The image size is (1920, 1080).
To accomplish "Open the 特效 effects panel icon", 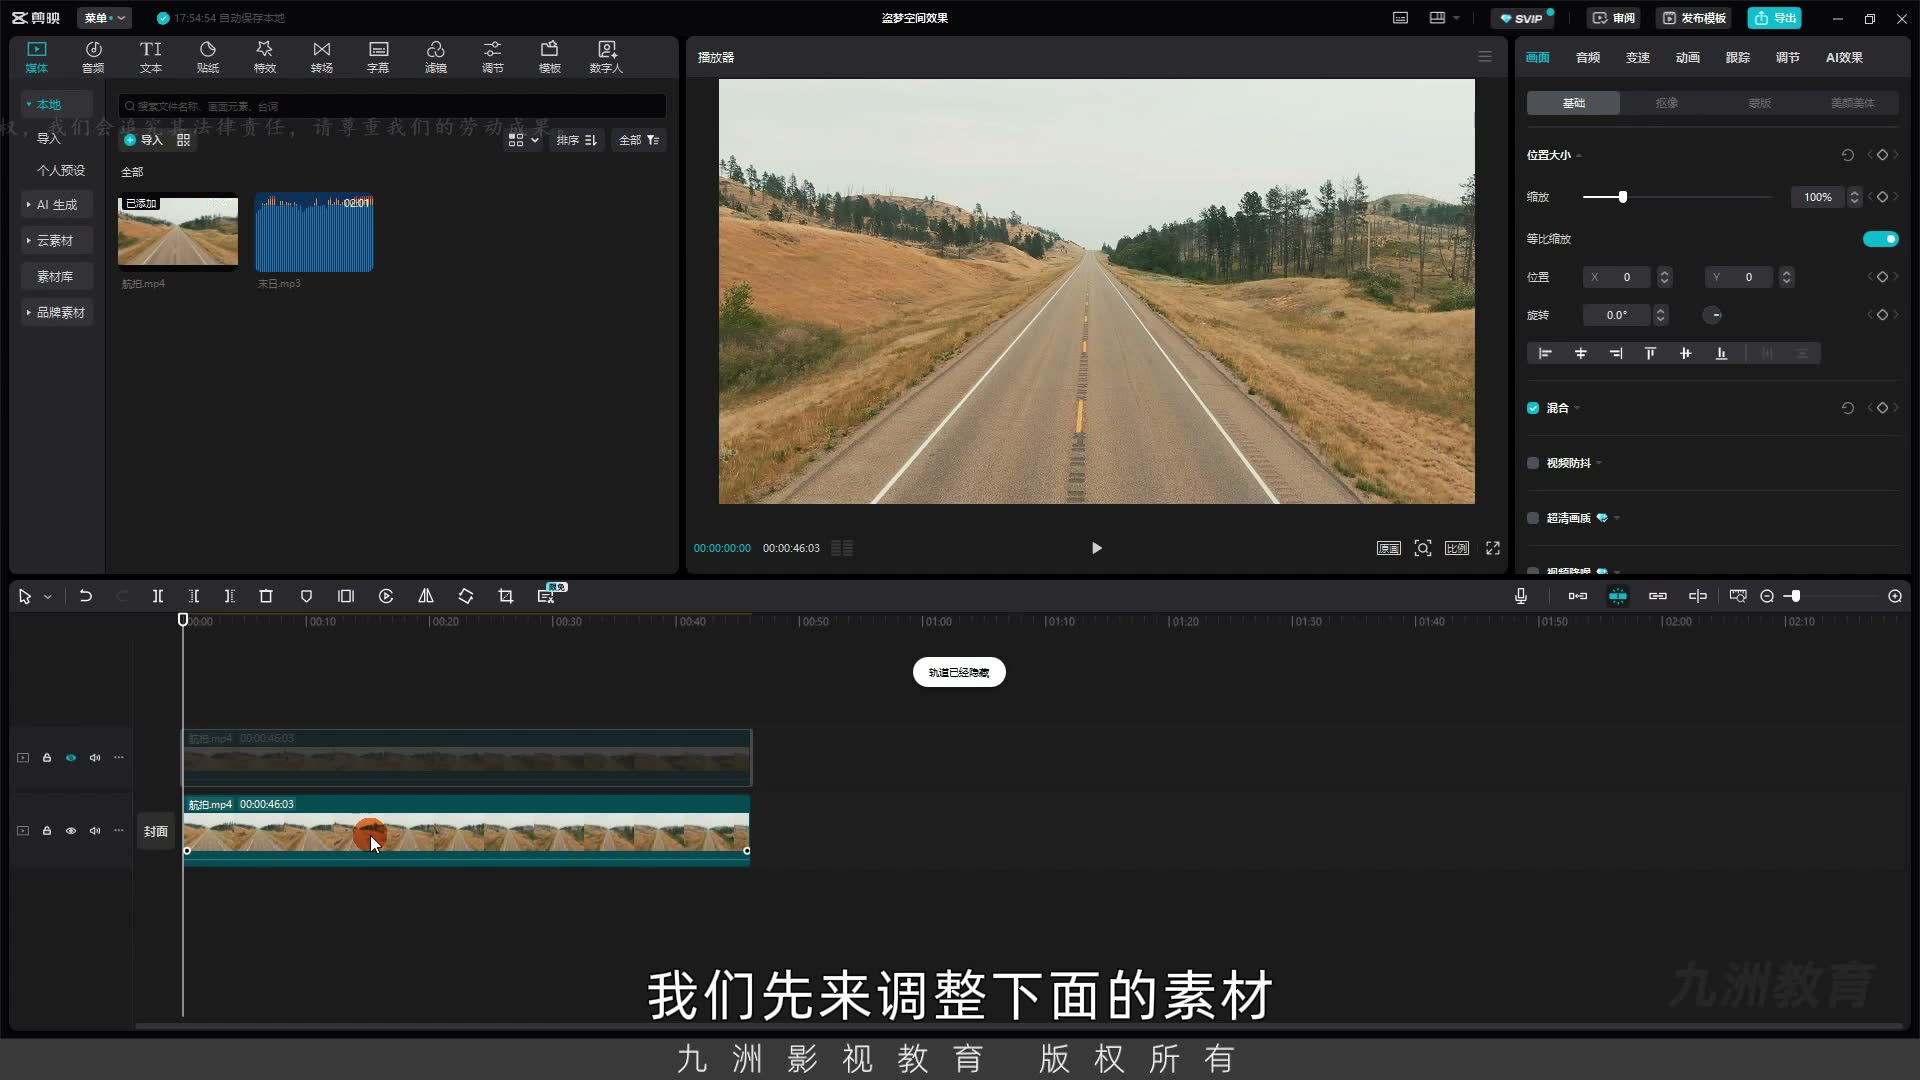I will coord(264,57).
